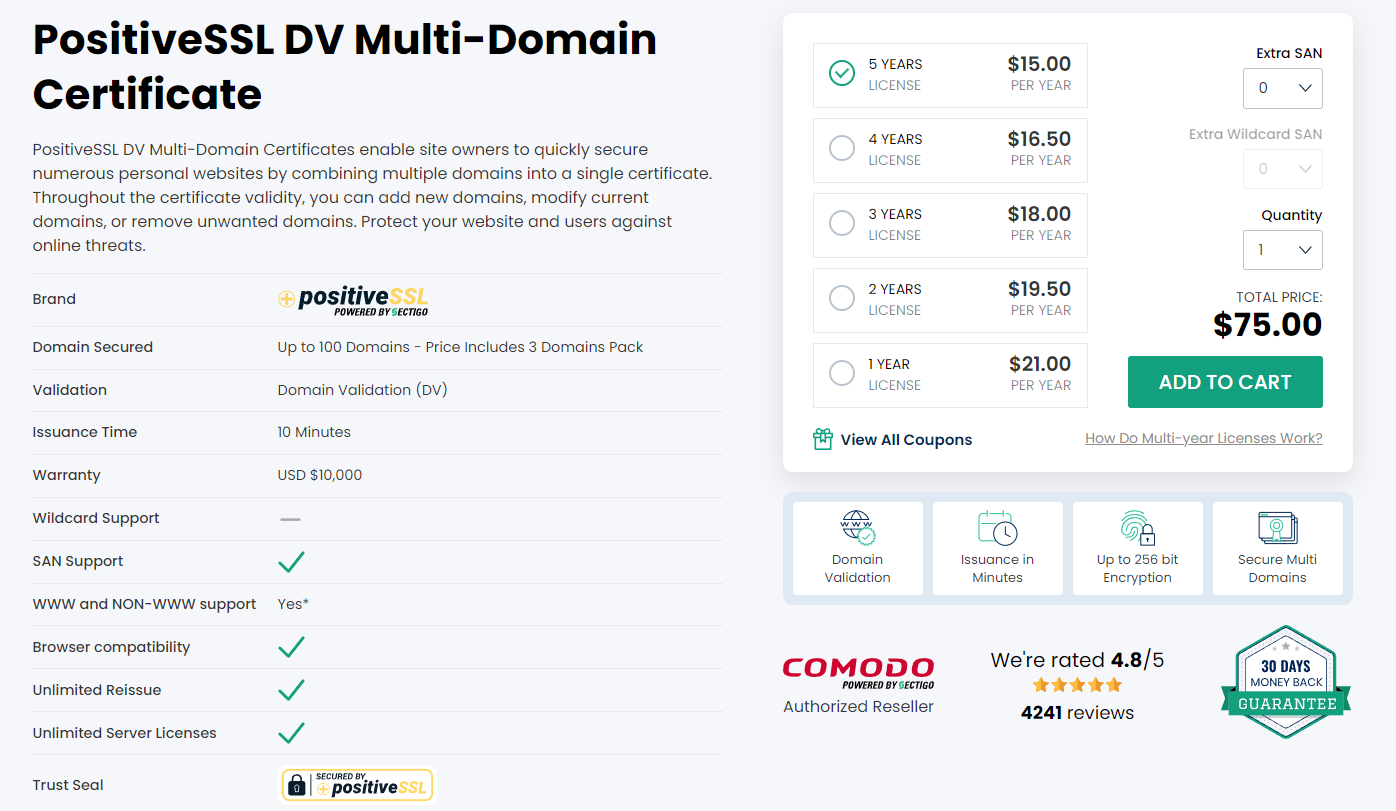Click the Up to 256 bit Encryption label
Screen dimensions: 1396x811
(1138, 569)
